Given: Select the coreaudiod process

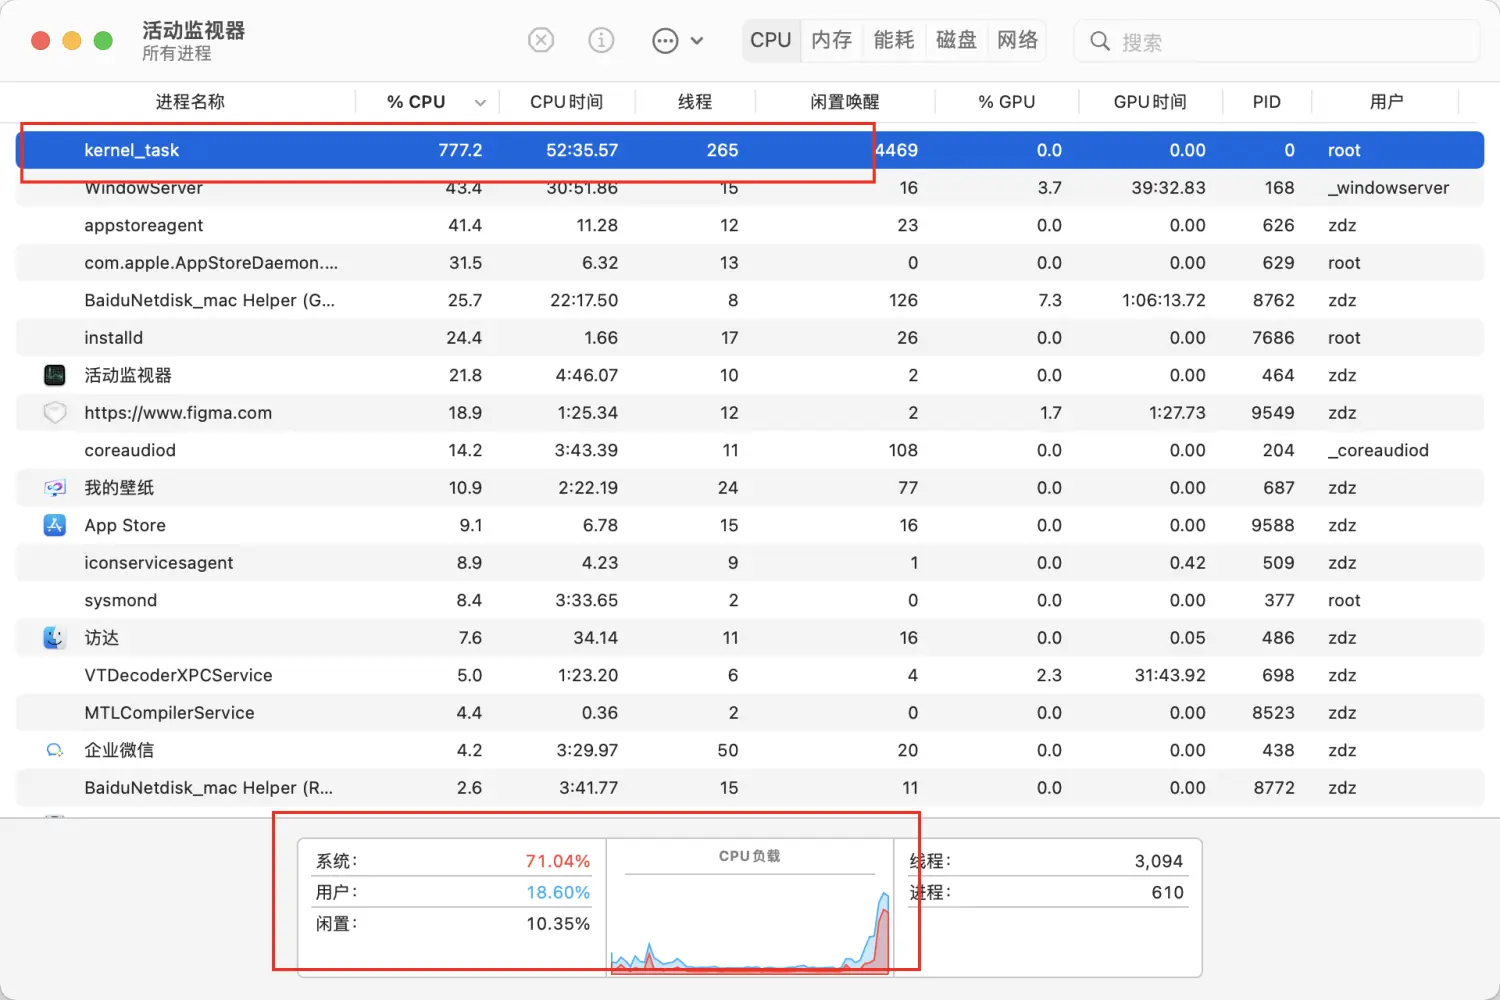Looking at the screenshot, I should coord(130,450).
